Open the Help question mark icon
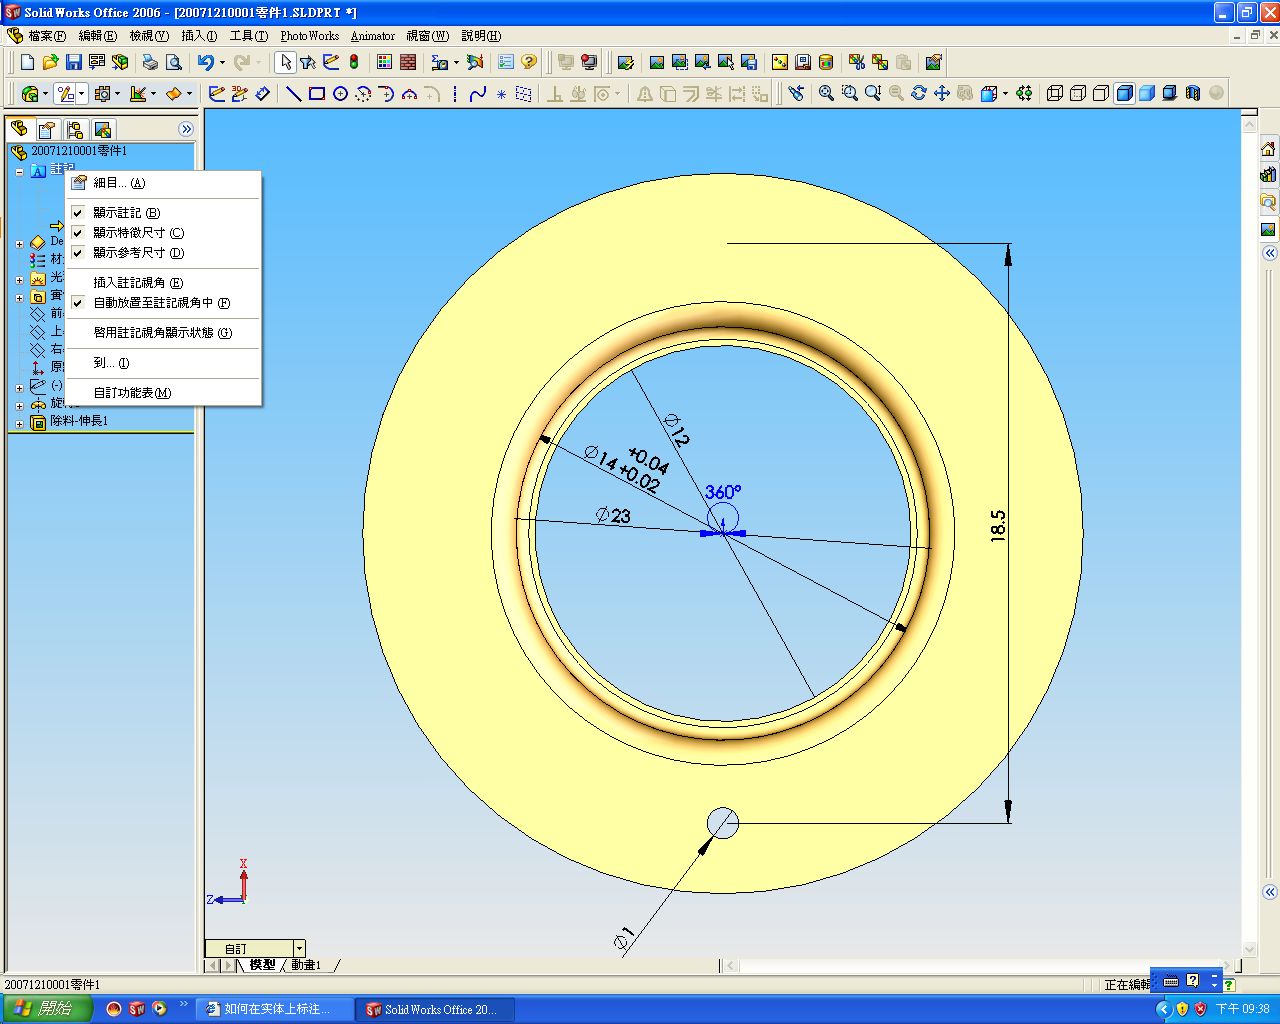Screen dimensions: 1280x1024 tap(529, 62)
